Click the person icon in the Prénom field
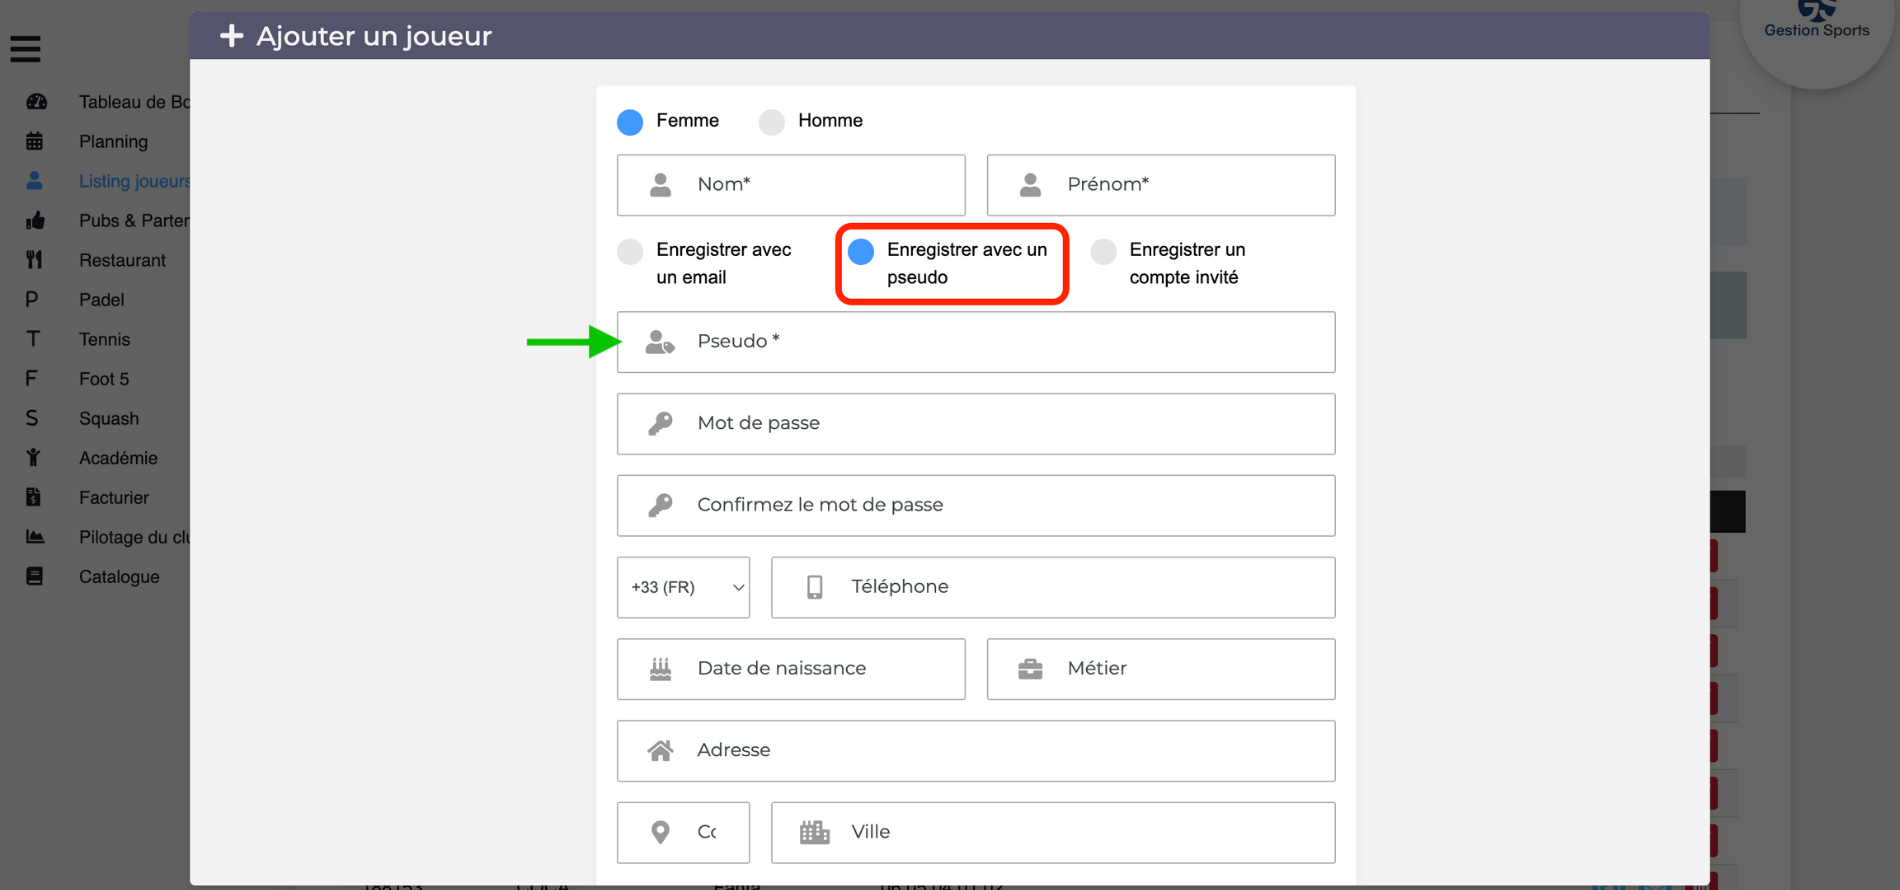Image resolution: width=1900 pixels, height=890 pixels. (x=1030, y=185)
